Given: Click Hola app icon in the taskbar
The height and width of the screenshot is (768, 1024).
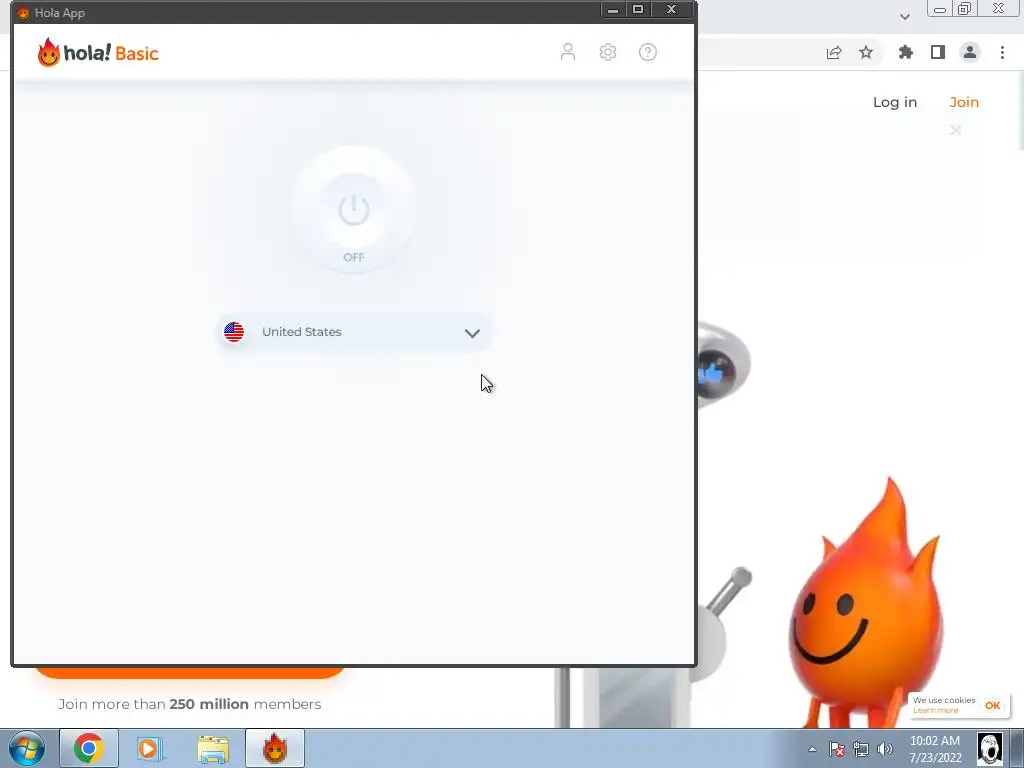Looking at the screenshot, I should pos(275,748).
